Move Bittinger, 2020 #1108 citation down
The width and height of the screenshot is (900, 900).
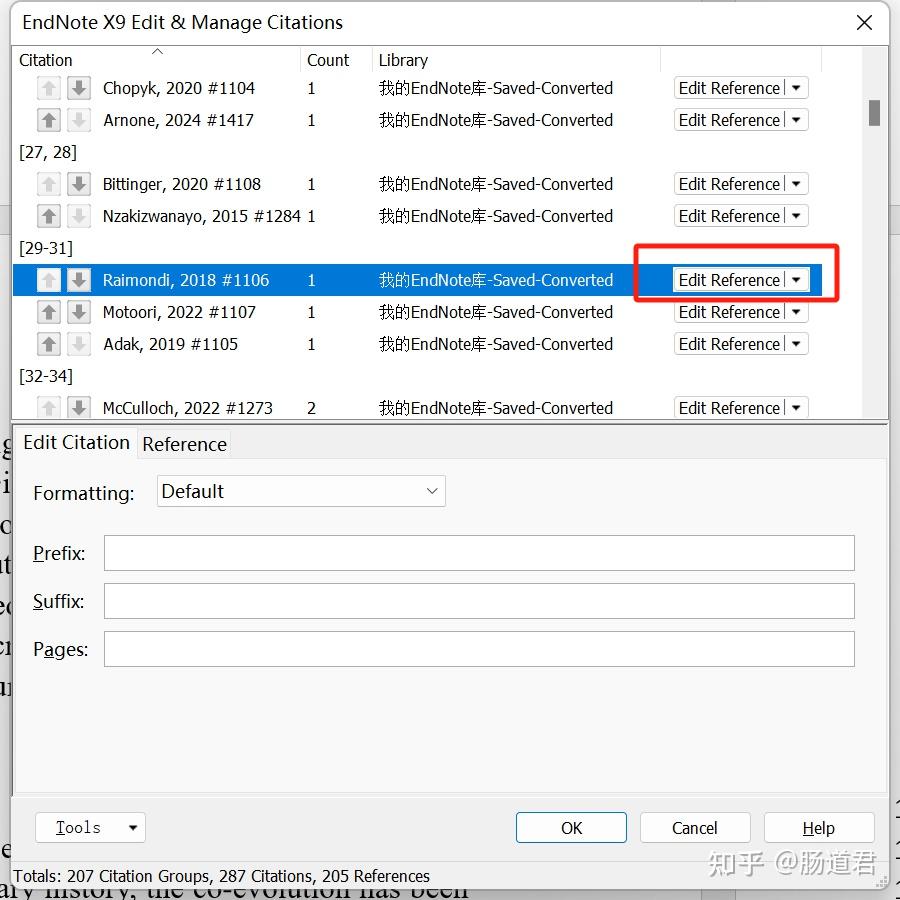point(79,184)
